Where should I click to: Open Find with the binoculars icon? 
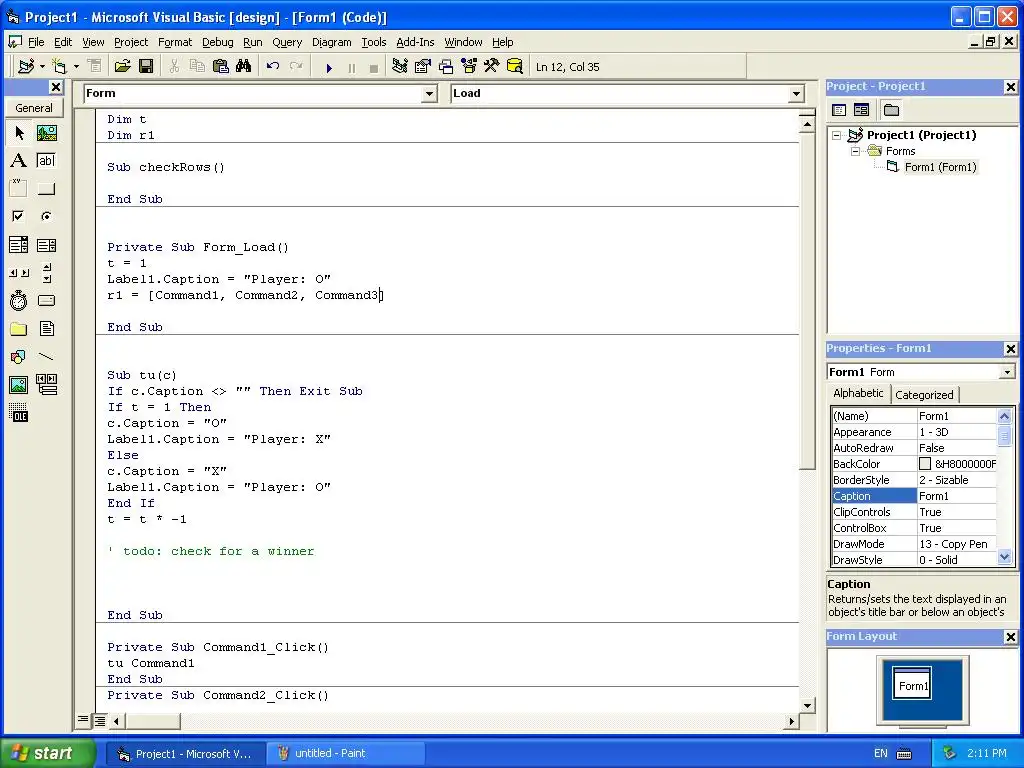coord(244,67)
